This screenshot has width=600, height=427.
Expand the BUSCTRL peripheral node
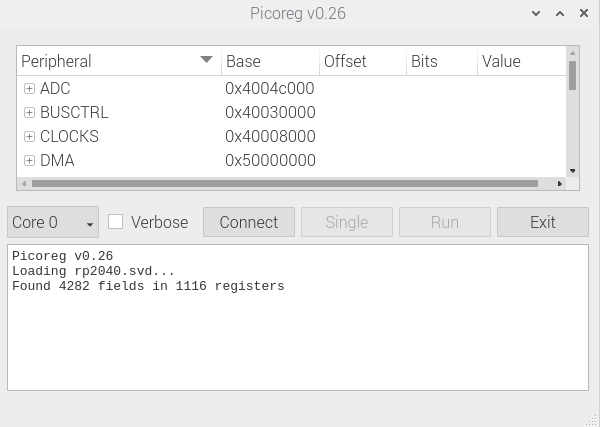click(29, 112)
